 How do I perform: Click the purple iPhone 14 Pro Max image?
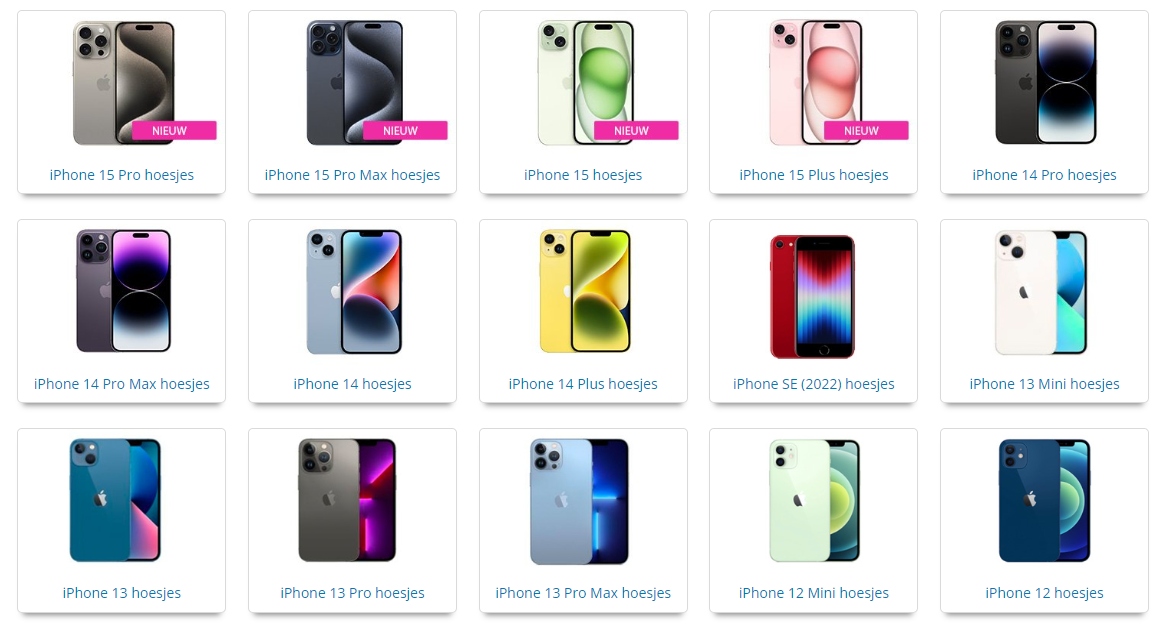point(124,290)
